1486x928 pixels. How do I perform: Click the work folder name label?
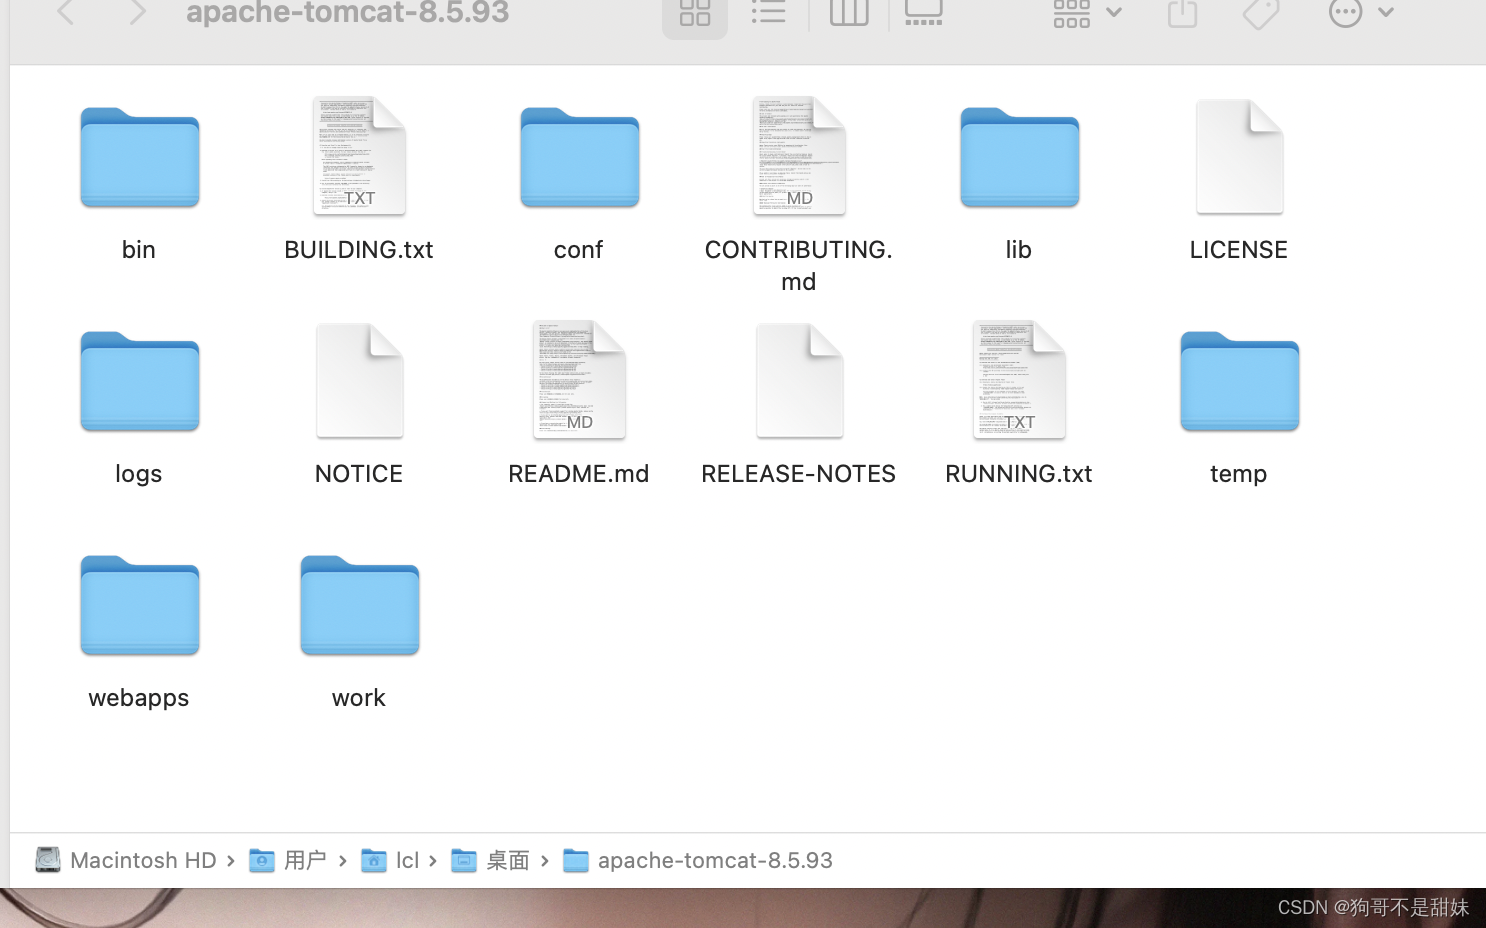point(359,698)
